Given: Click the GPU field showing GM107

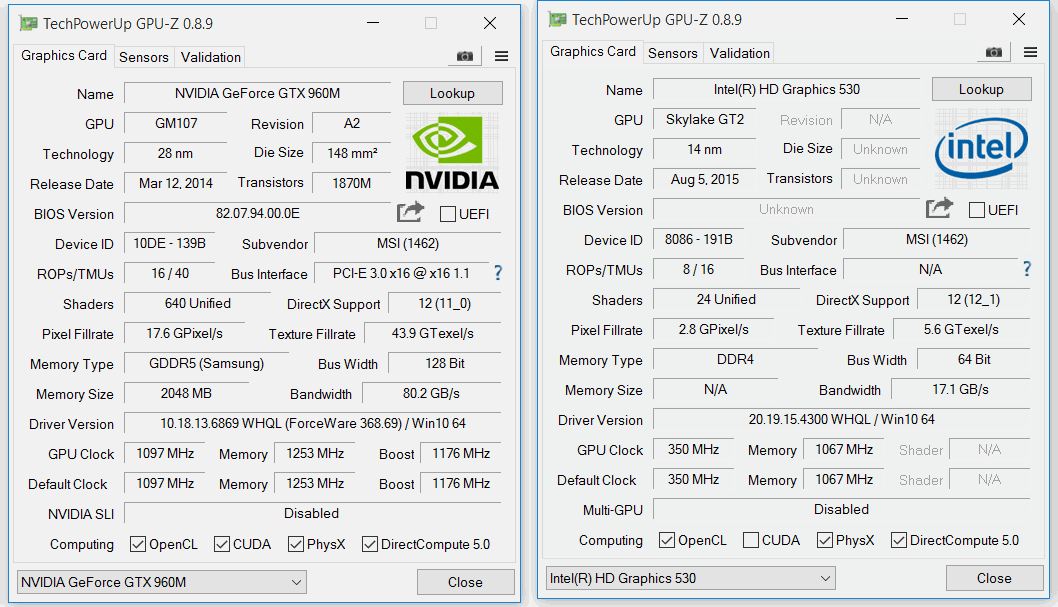Looking at the screenshot, I should (176, 123).
